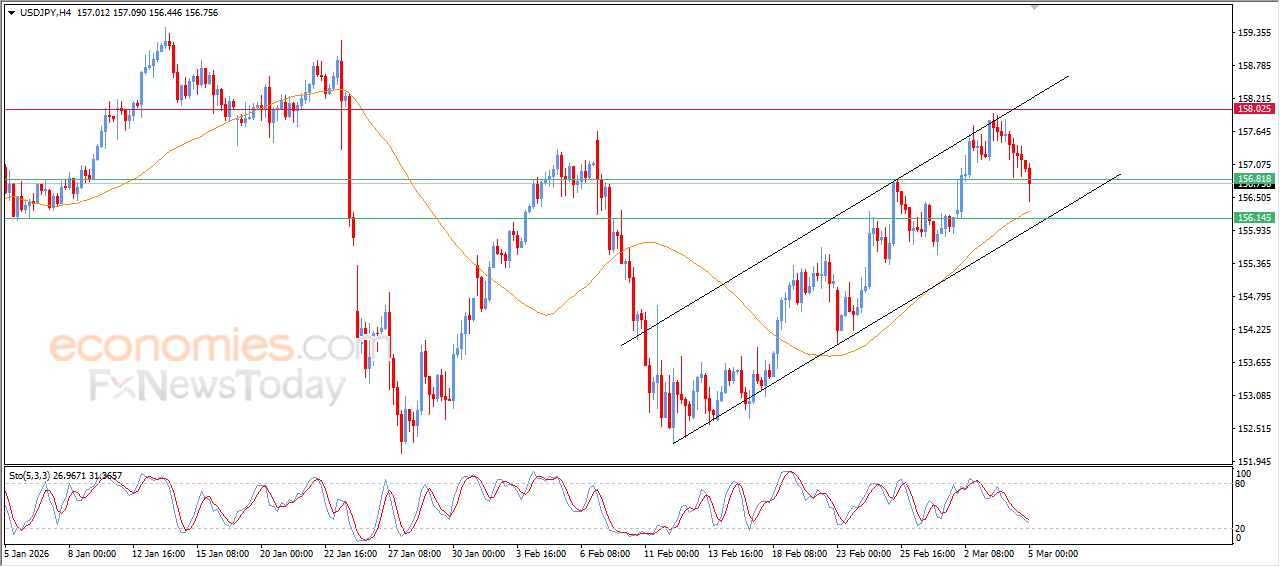Click the 5 Jan 2026 date label
1280x567 pixels.
[26, 553]
